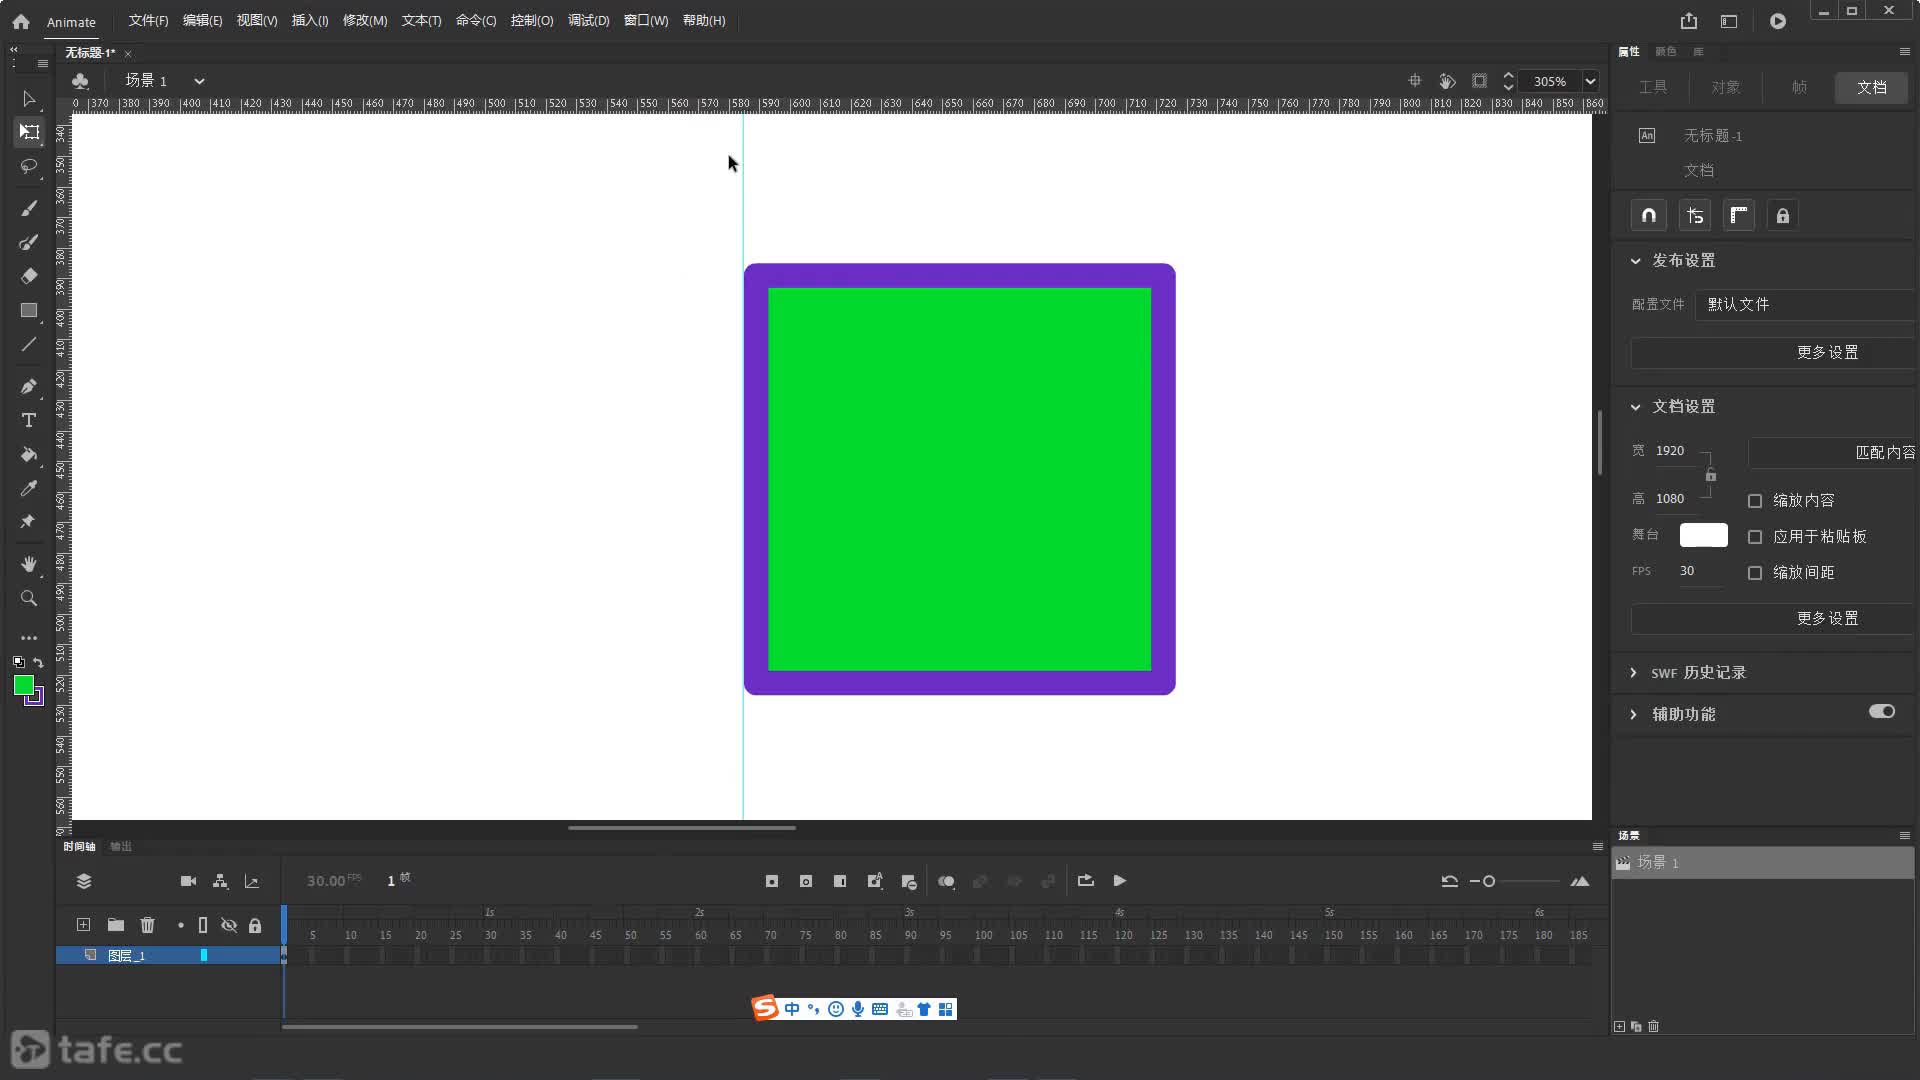The height and width of the screenshot is (1080, 1920).
Task: Select the Eyedropper tool
Action: (28, 488)
